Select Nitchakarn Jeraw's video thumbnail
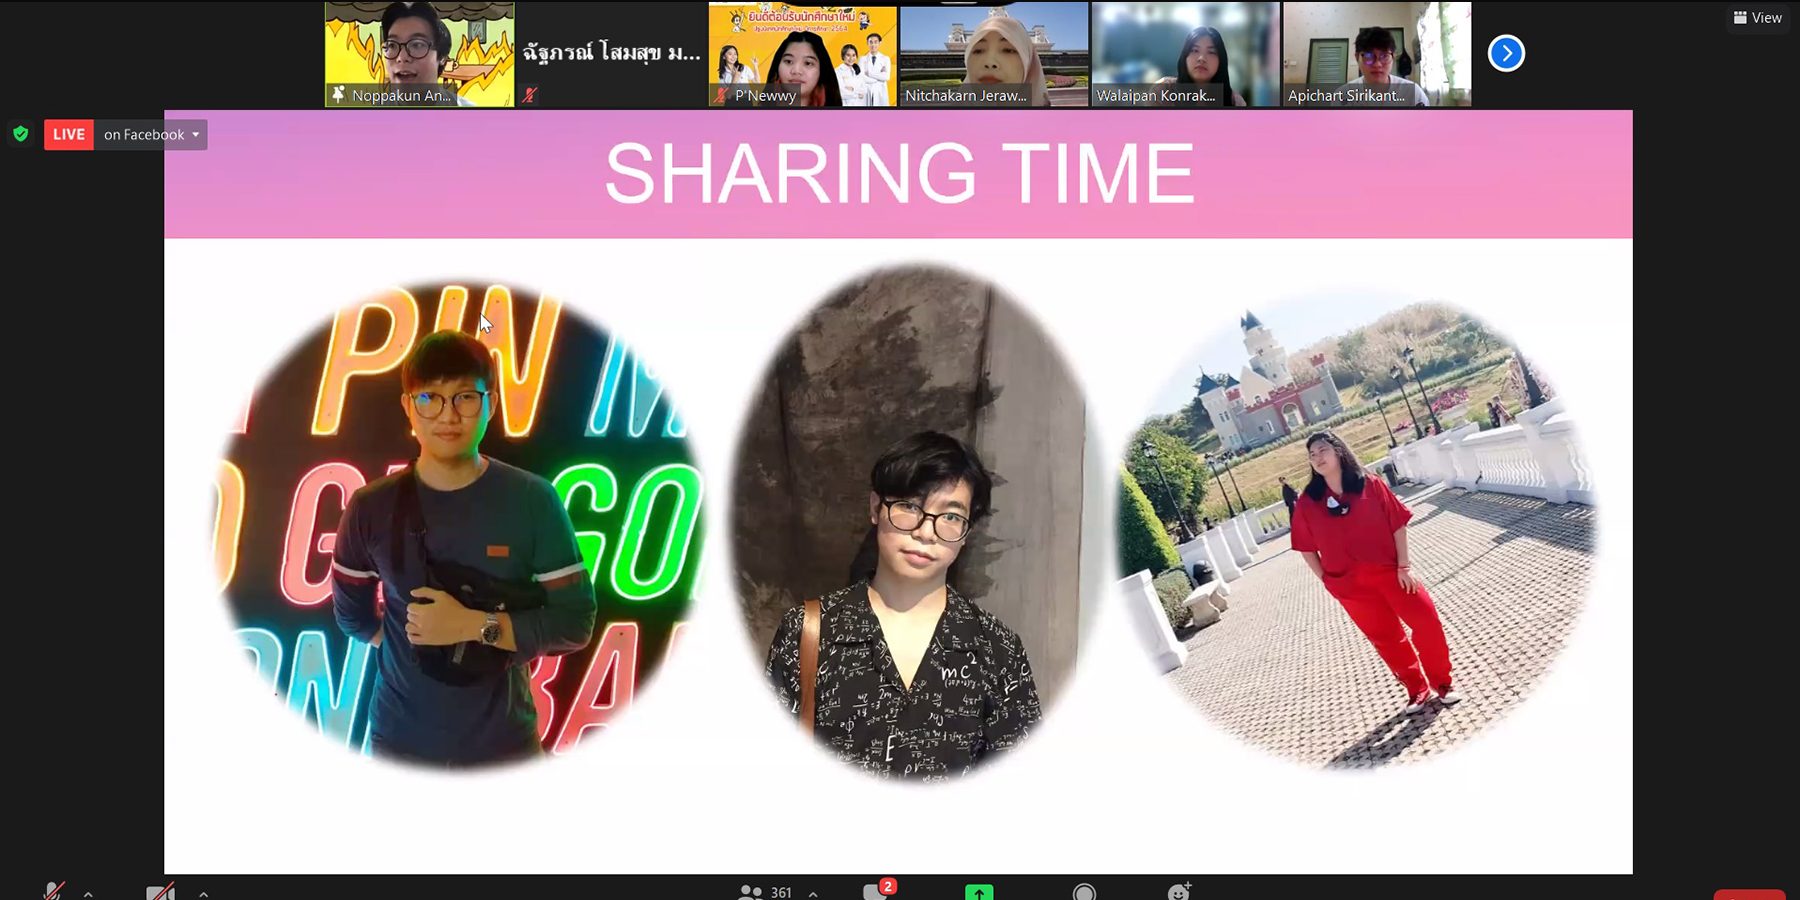The height and width of the screenshot is (900, 1800). tap(994, 54)
